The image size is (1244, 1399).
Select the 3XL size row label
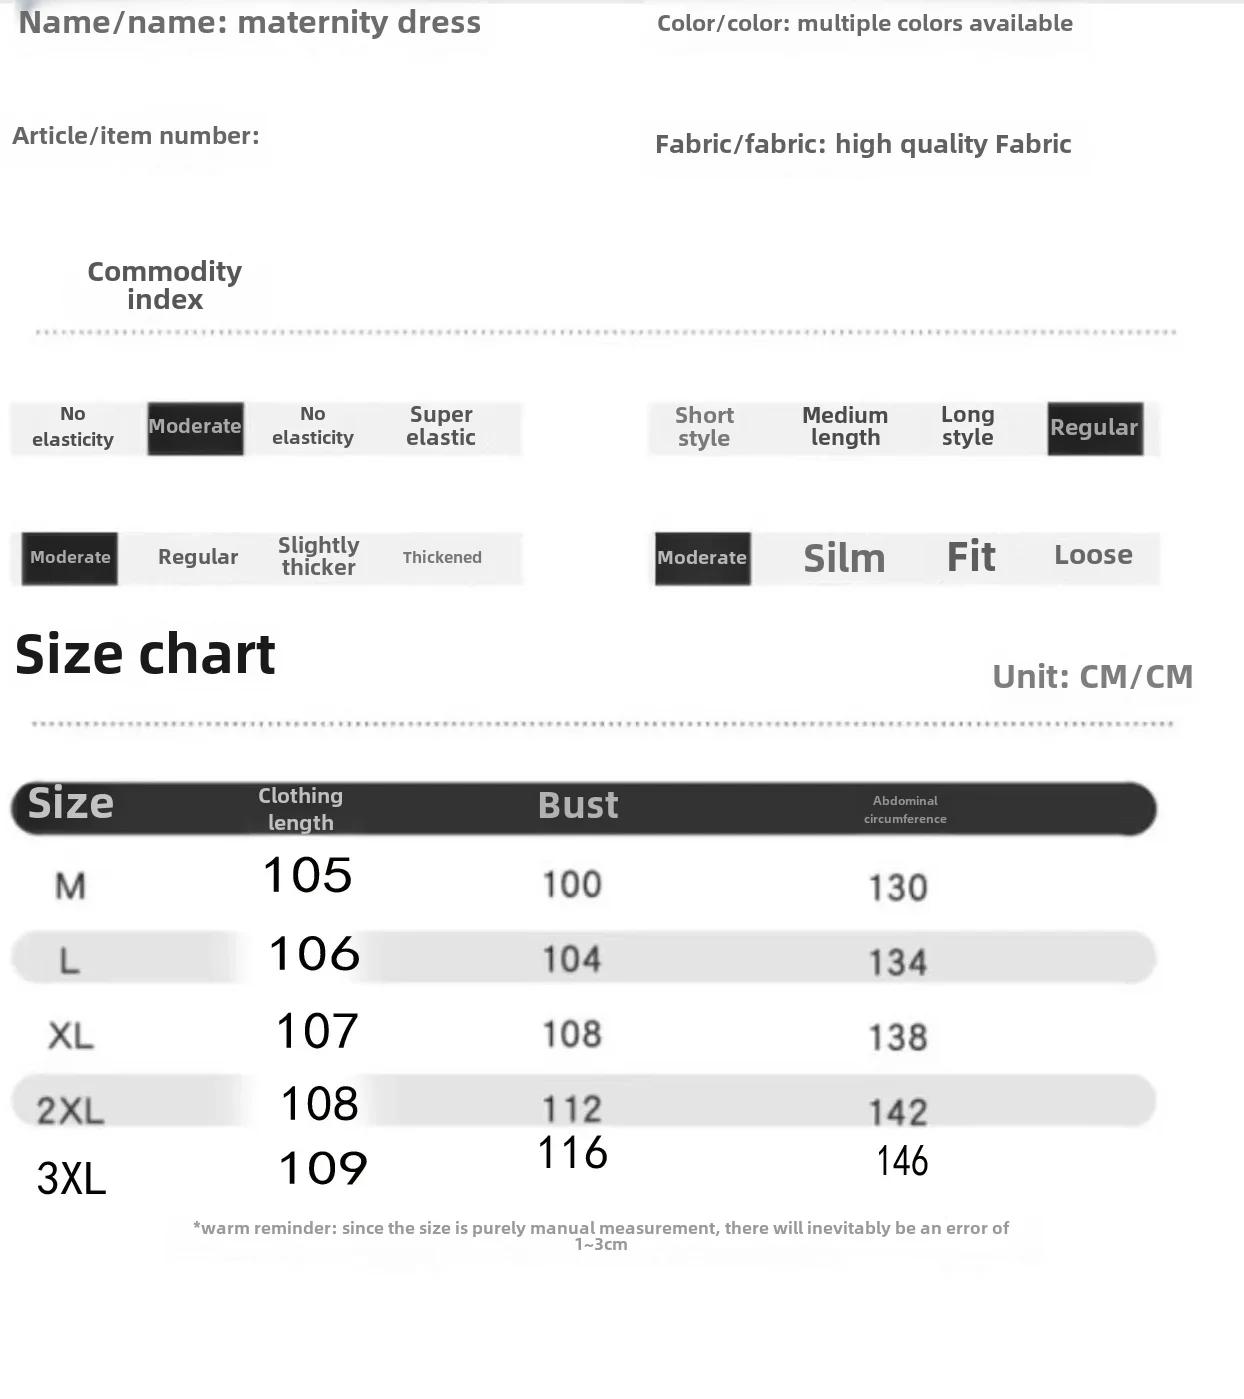pos(71,1179)
